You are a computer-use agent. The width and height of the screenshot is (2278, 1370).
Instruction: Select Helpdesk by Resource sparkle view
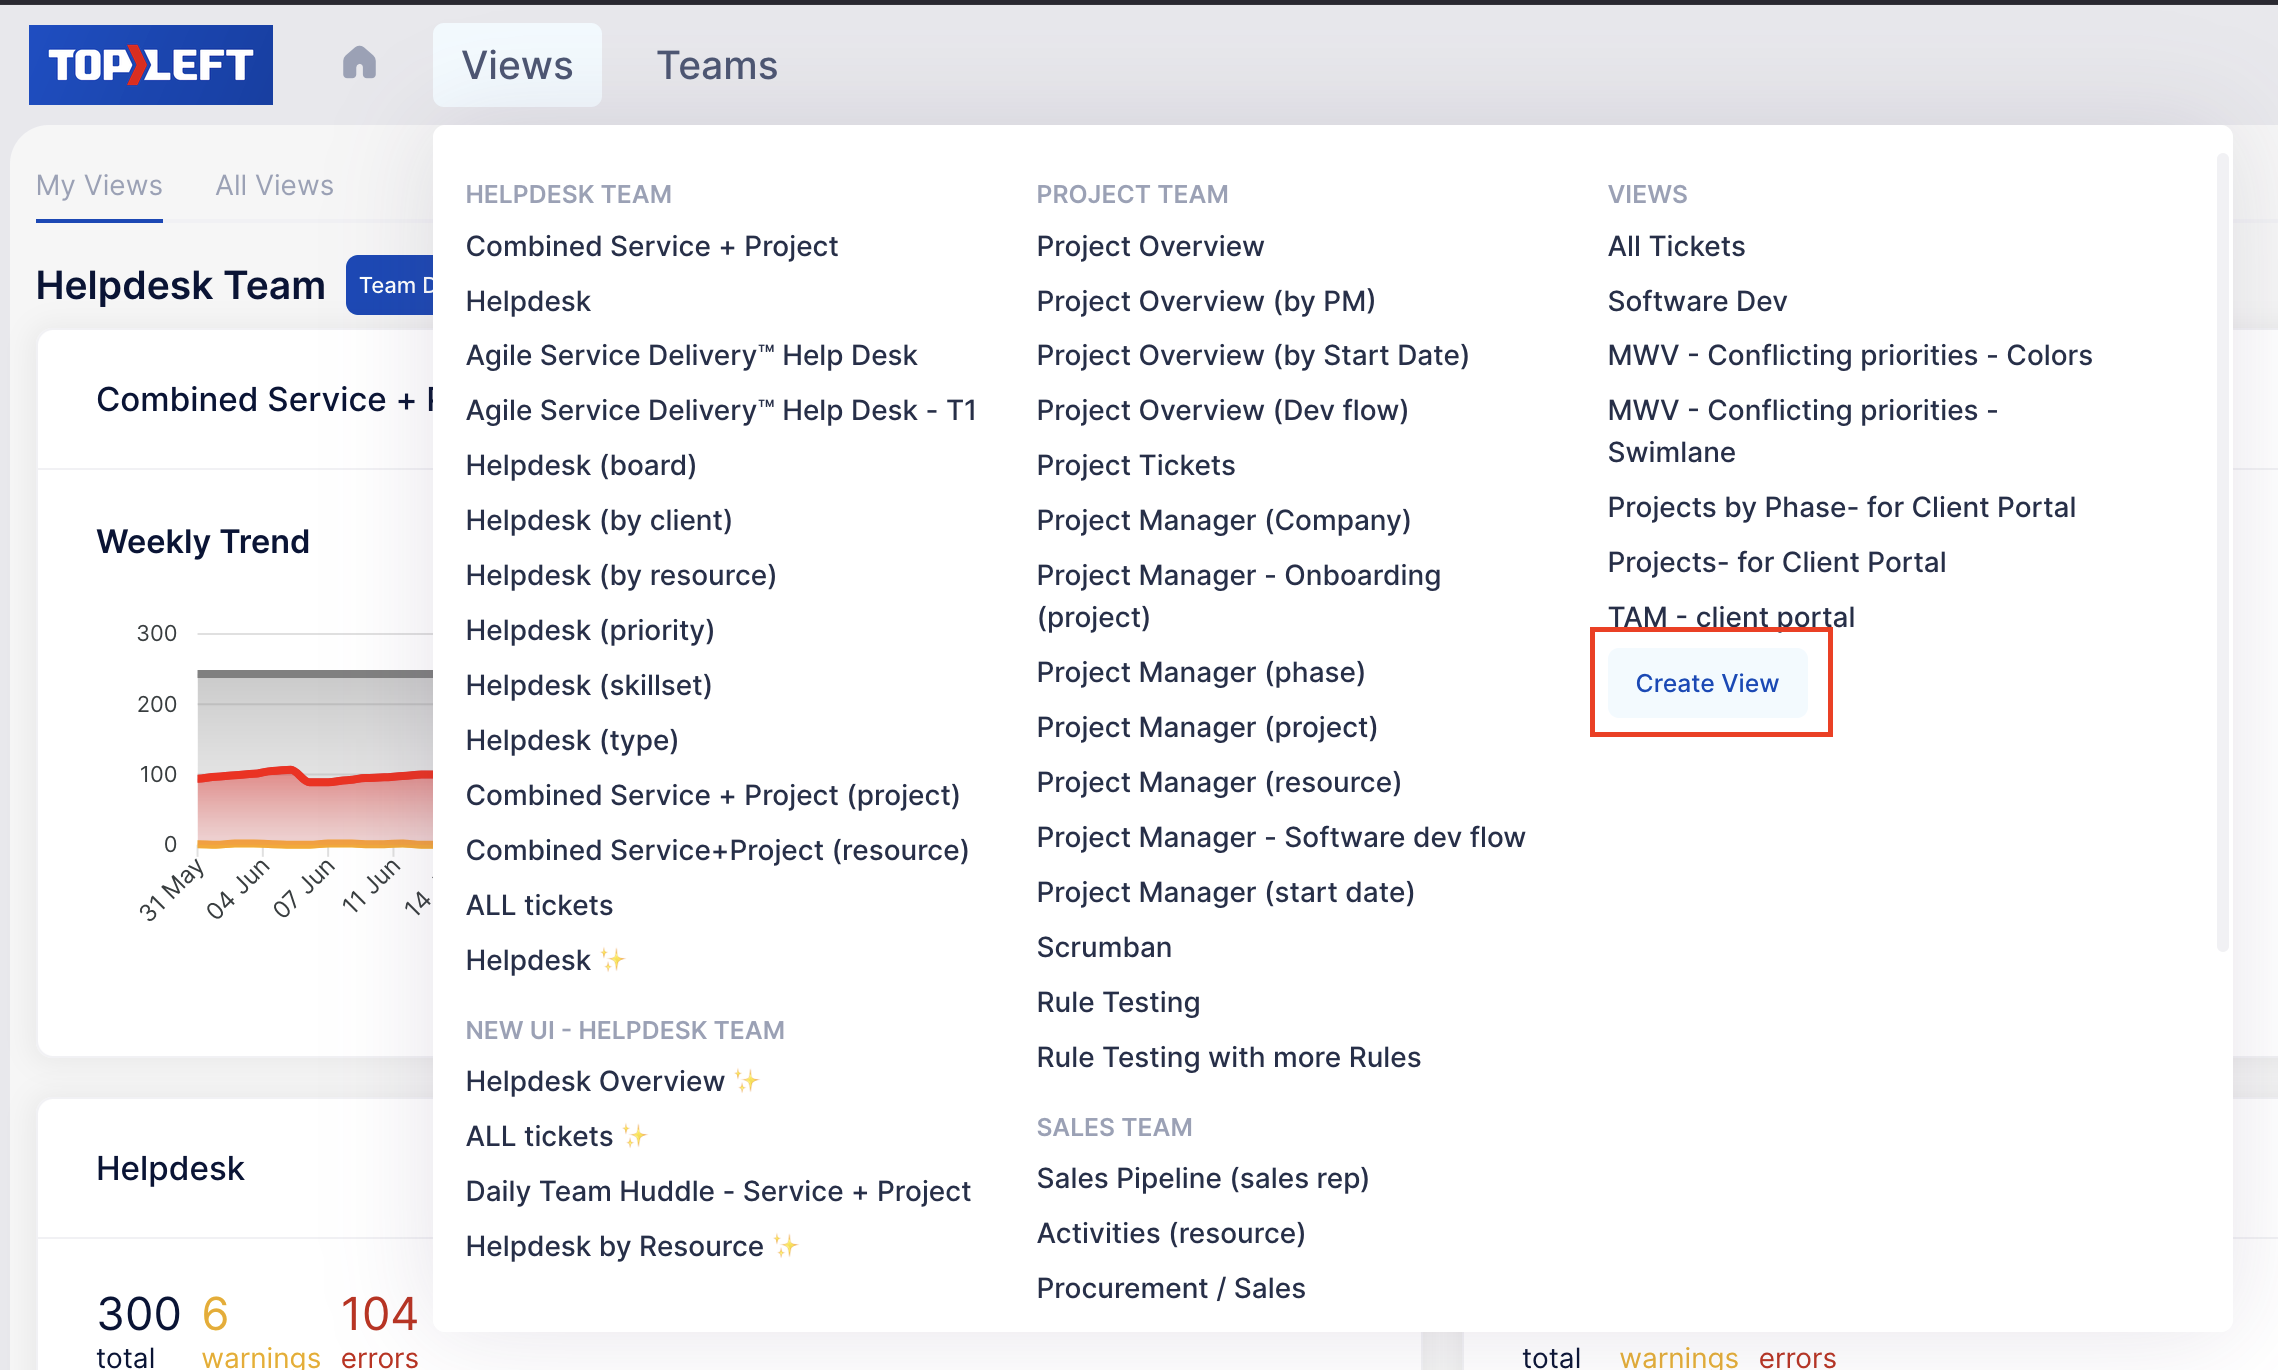click(x=632, y=1246)
